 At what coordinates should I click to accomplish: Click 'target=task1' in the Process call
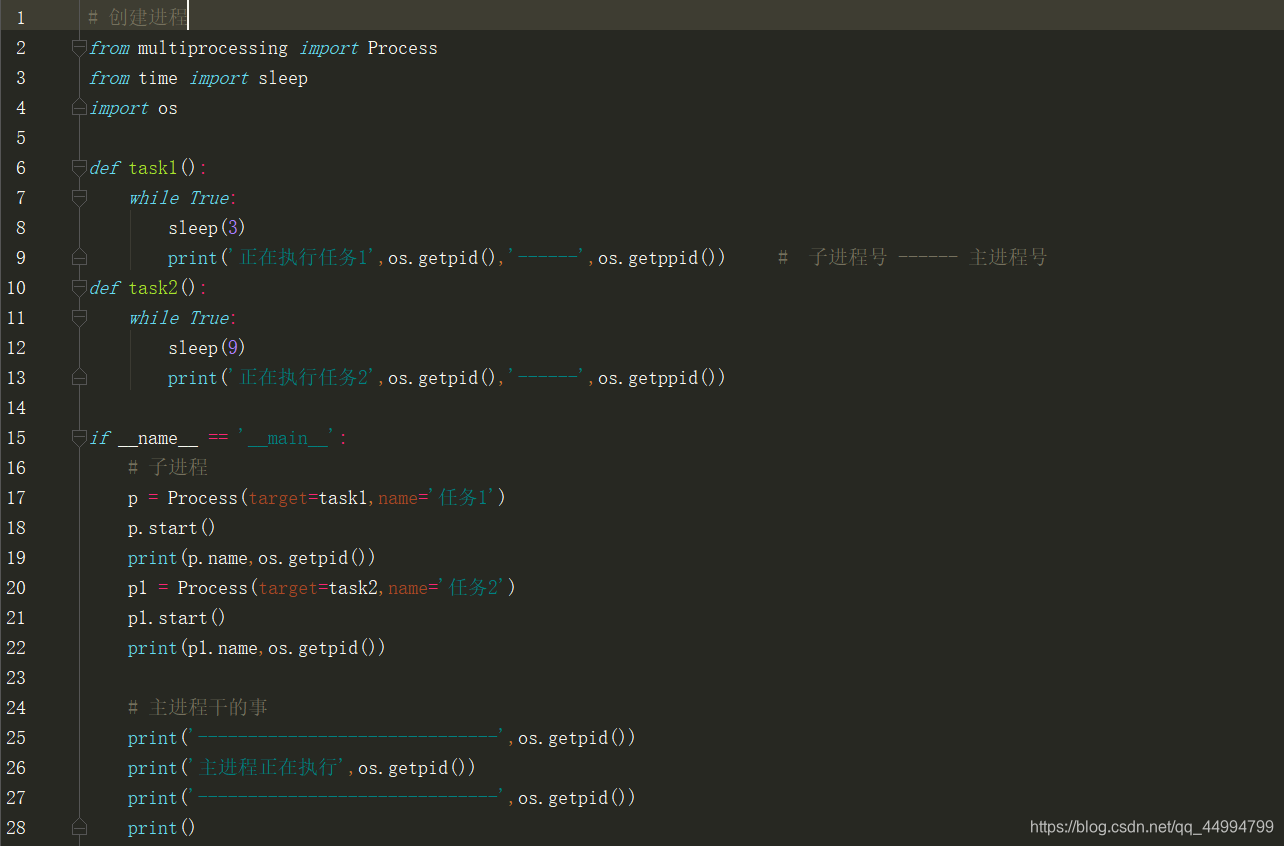pyautogui.click(x=308, y=498)
